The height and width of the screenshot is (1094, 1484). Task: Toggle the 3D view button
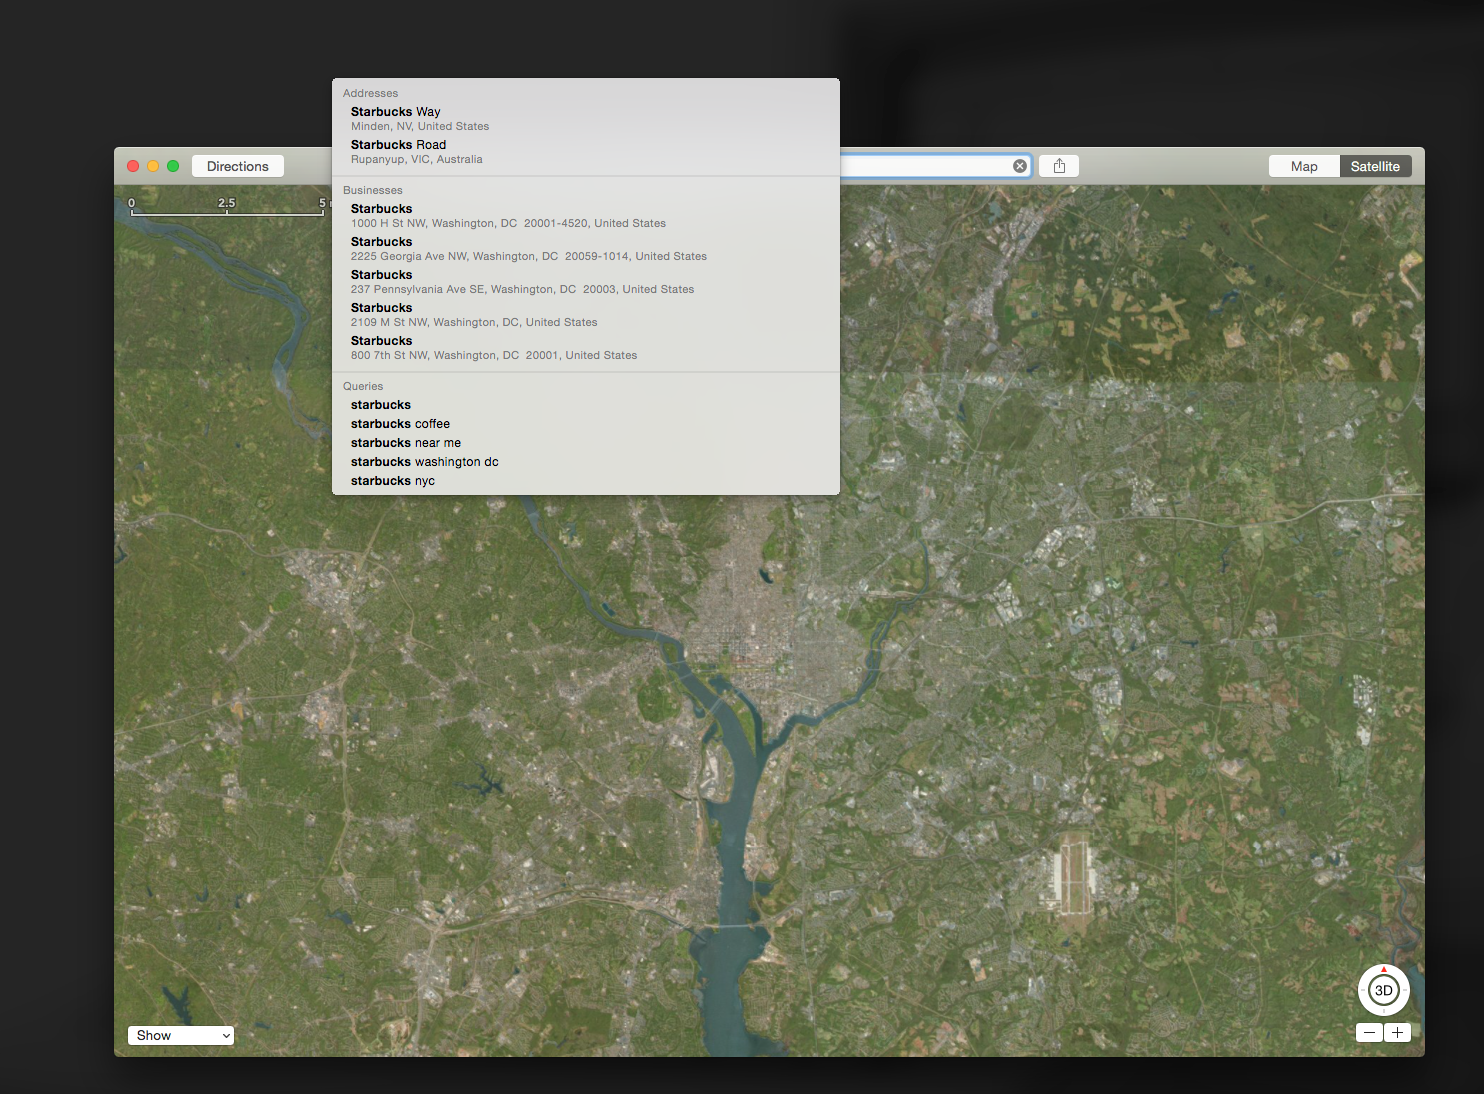point(1384,990)
